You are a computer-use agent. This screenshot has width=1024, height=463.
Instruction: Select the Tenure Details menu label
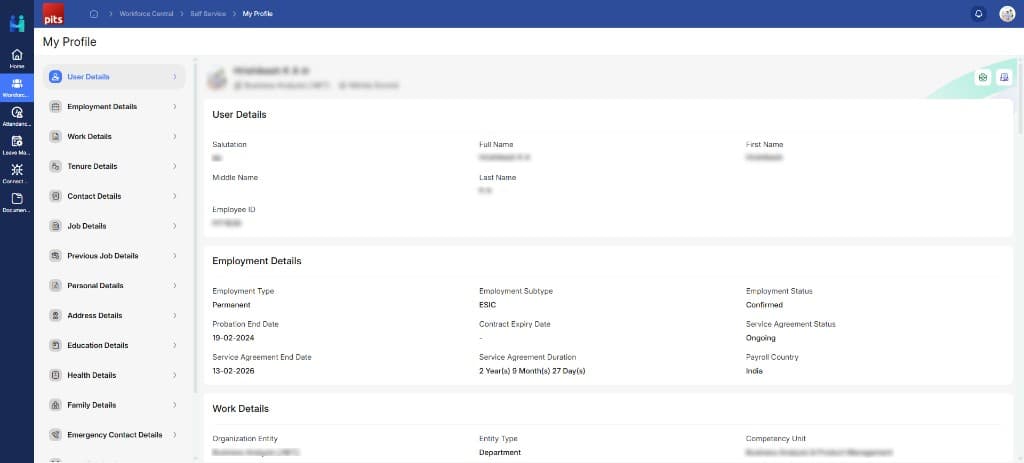[x=92, y=167]
